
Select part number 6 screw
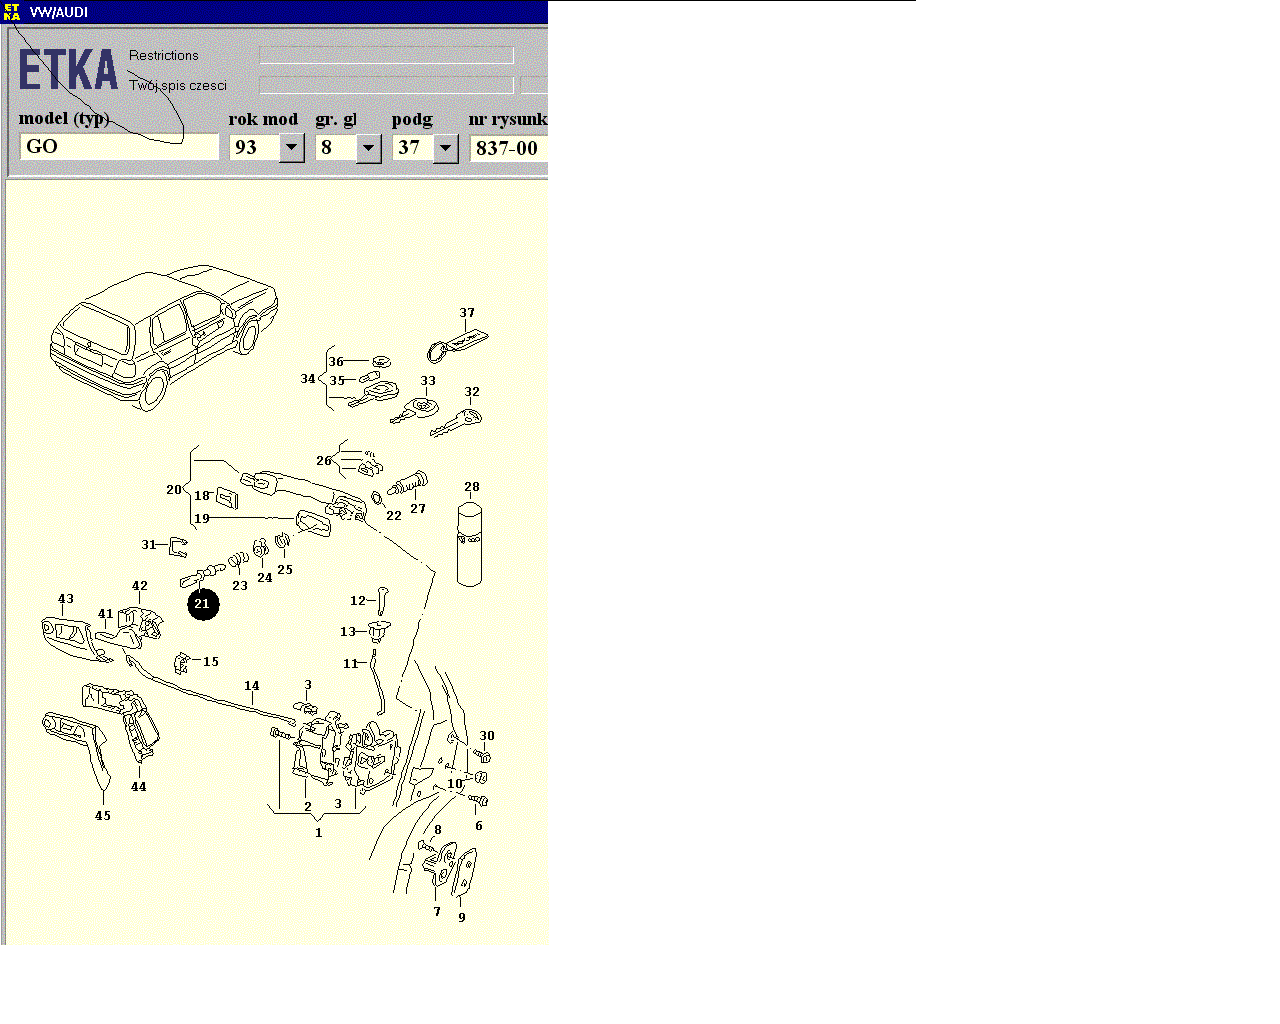click(479, 826)
